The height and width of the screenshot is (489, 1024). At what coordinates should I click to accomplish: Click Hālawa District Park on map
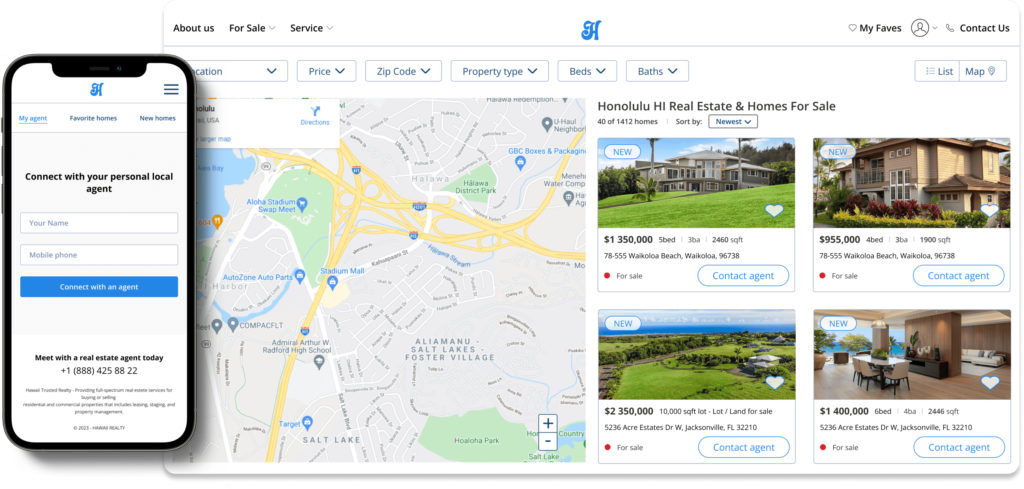[x=476, y=187]
